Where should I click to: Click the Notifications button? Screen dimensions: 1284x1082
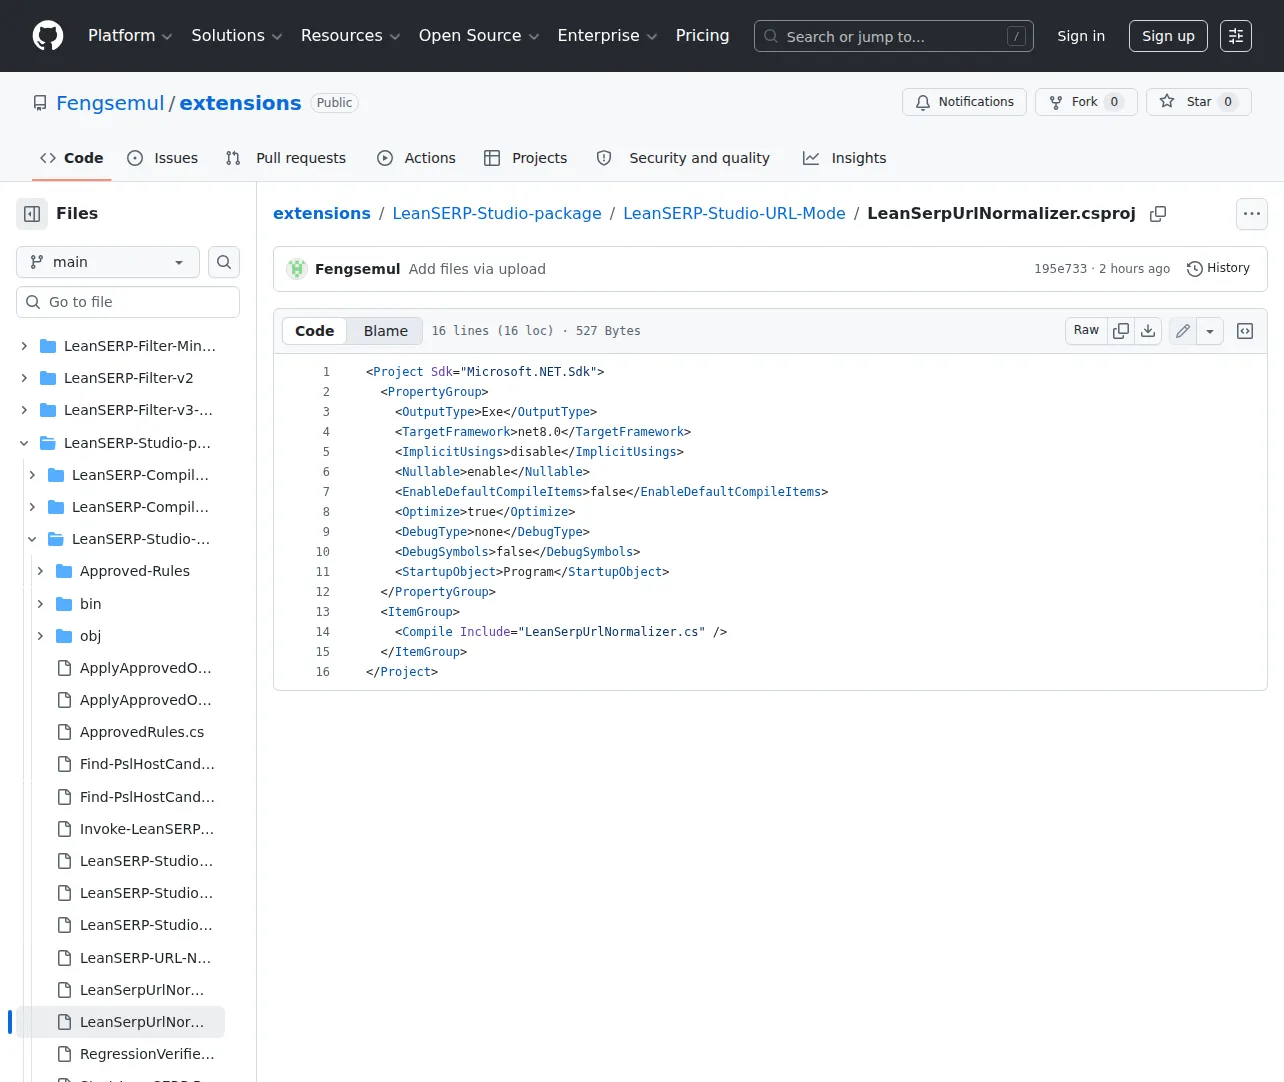coord(965,102)
